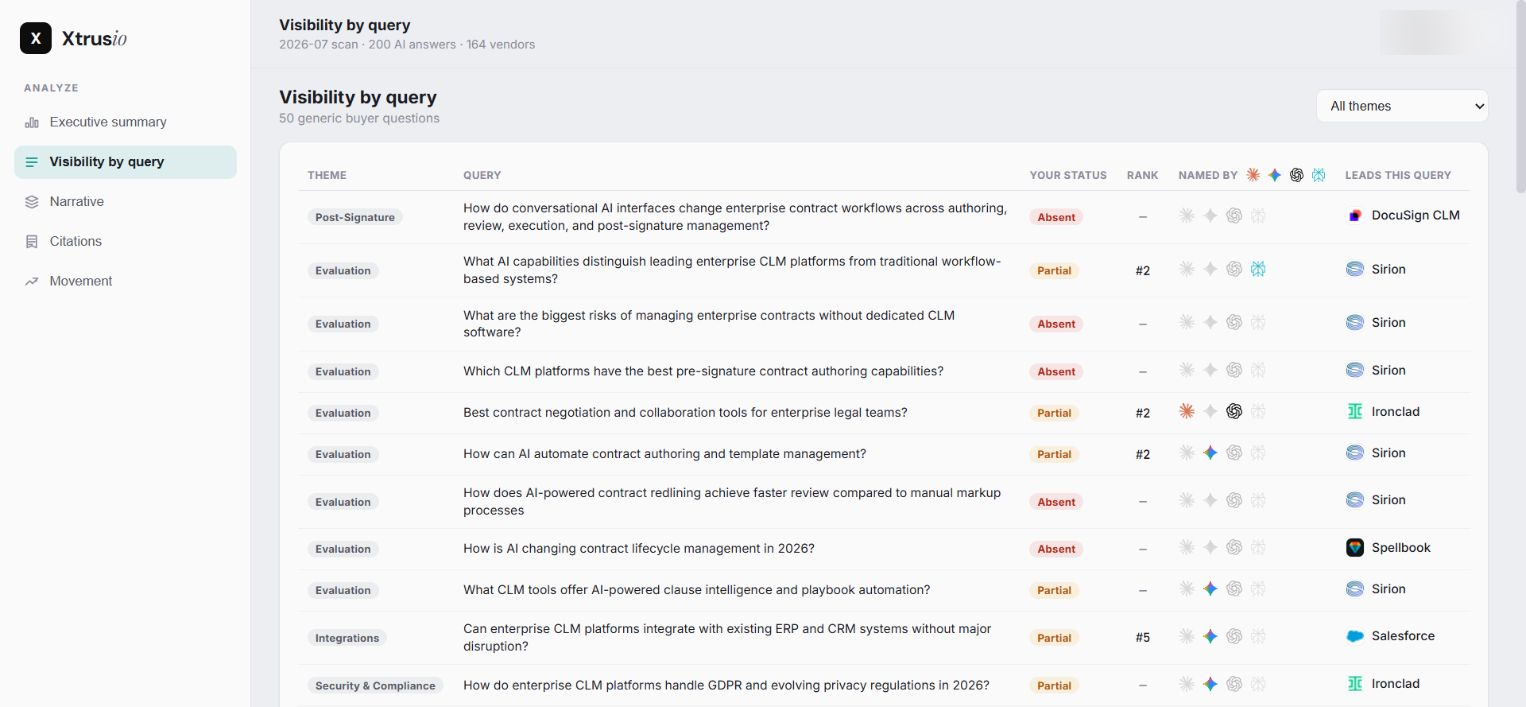Click the #5 rank value
The width and height of the screenshot is (1526, 707).
click(x=1143, y=637)
